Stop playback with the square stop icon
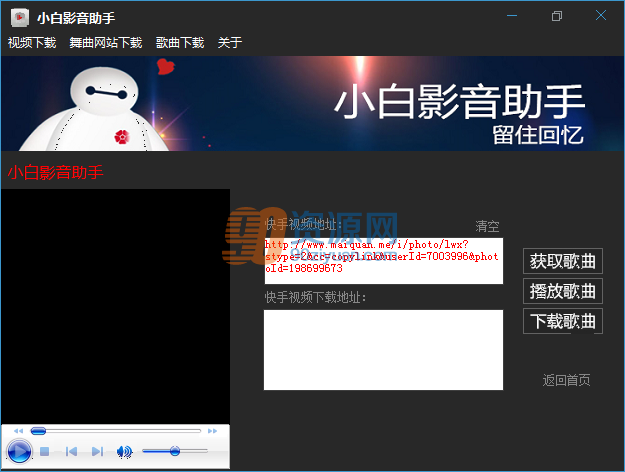The image size is (625, 472). pos(45,451)
